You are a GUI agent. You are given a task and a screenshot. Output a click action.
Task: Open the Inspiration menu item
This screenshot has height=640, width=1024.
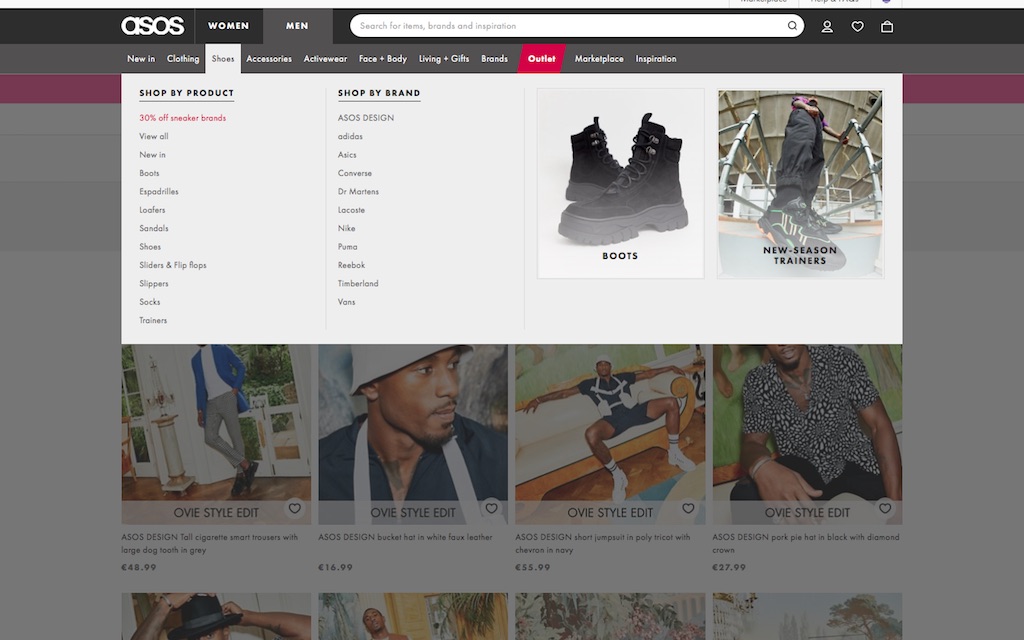(656, 59)
